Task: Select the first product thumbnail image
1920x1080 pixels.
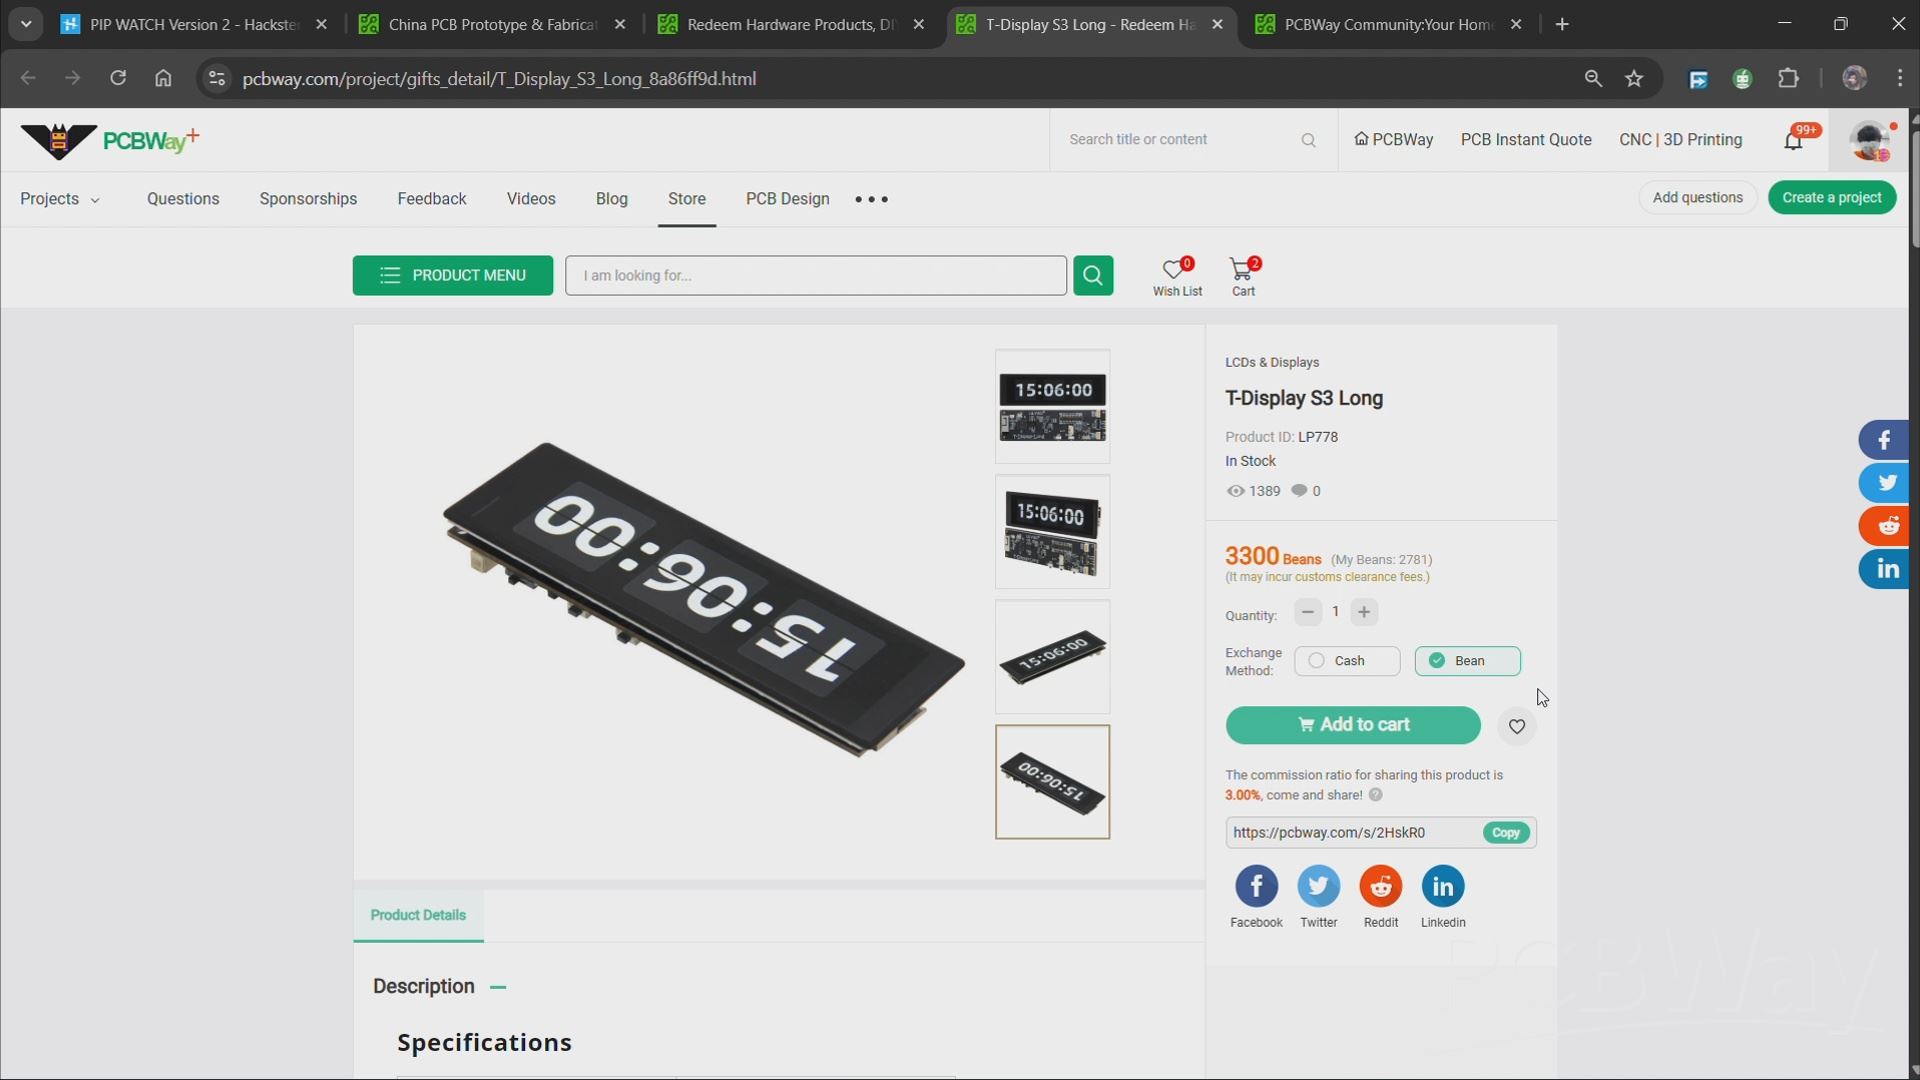Action: tap(1052, 406)
